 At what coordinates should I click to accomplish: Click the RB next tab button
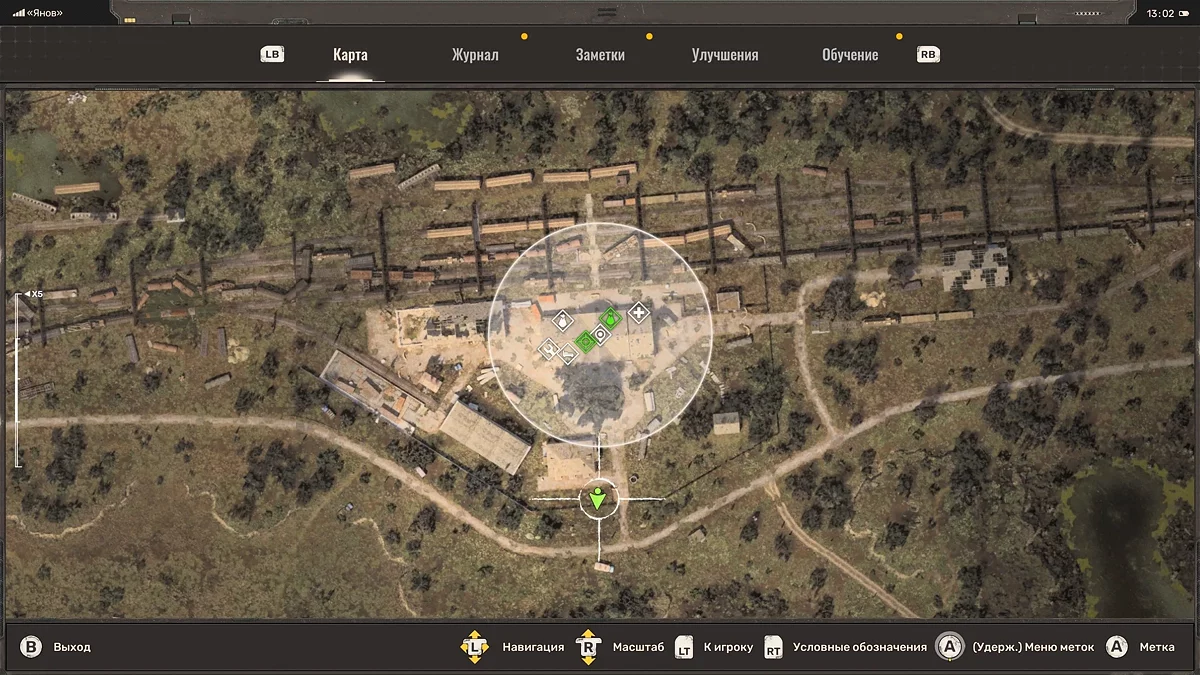[x=928, y=55]
